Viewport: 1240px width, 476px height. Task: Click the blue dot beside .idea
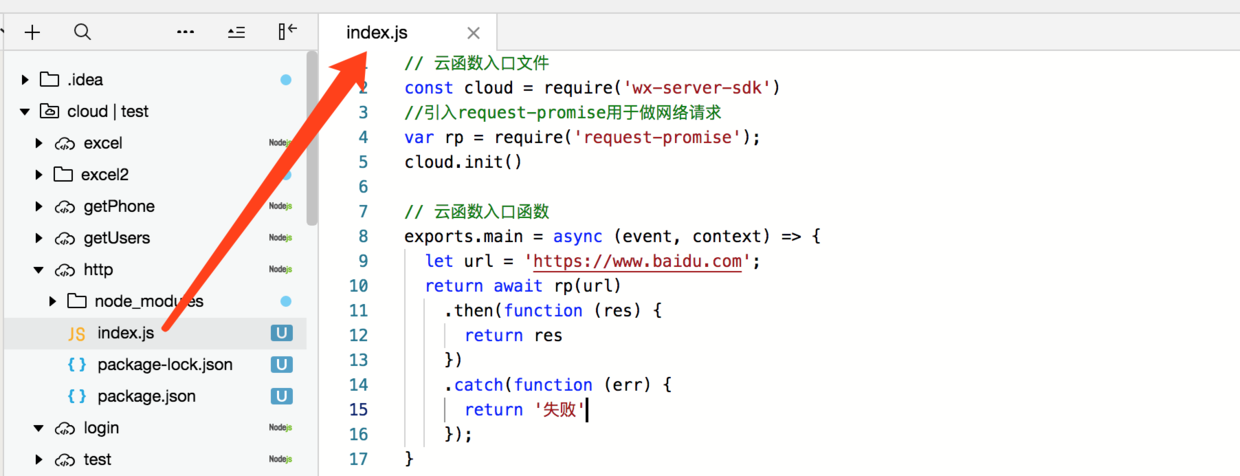click(x=286, y=80)
